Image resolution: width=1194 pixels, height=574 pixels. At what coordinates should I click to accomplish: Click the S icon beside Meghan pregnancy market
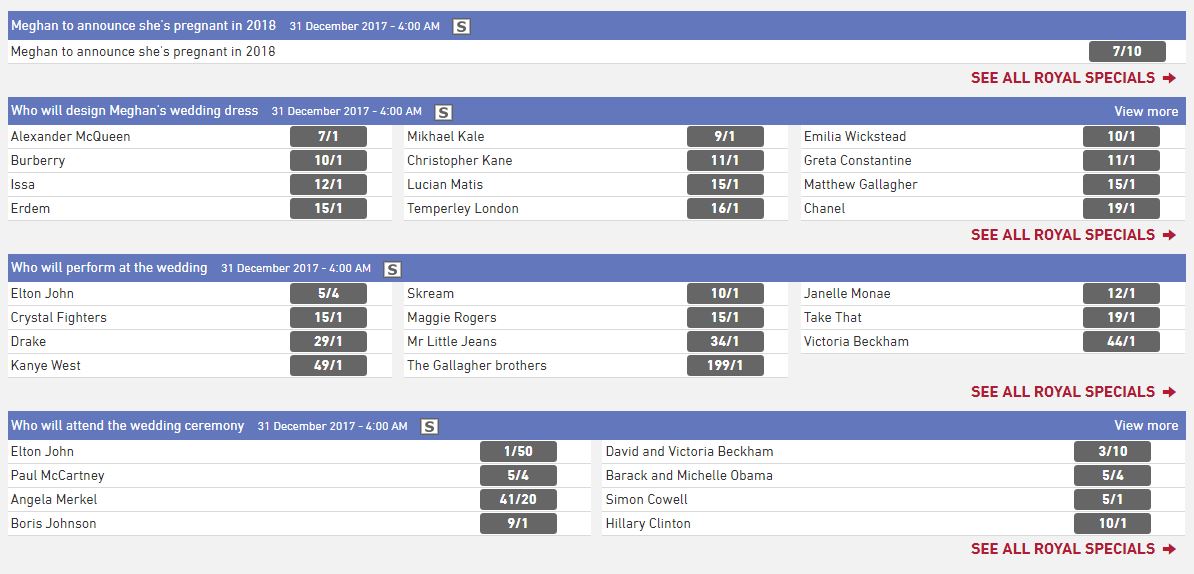pyautogui.click(x=461, y=27)
